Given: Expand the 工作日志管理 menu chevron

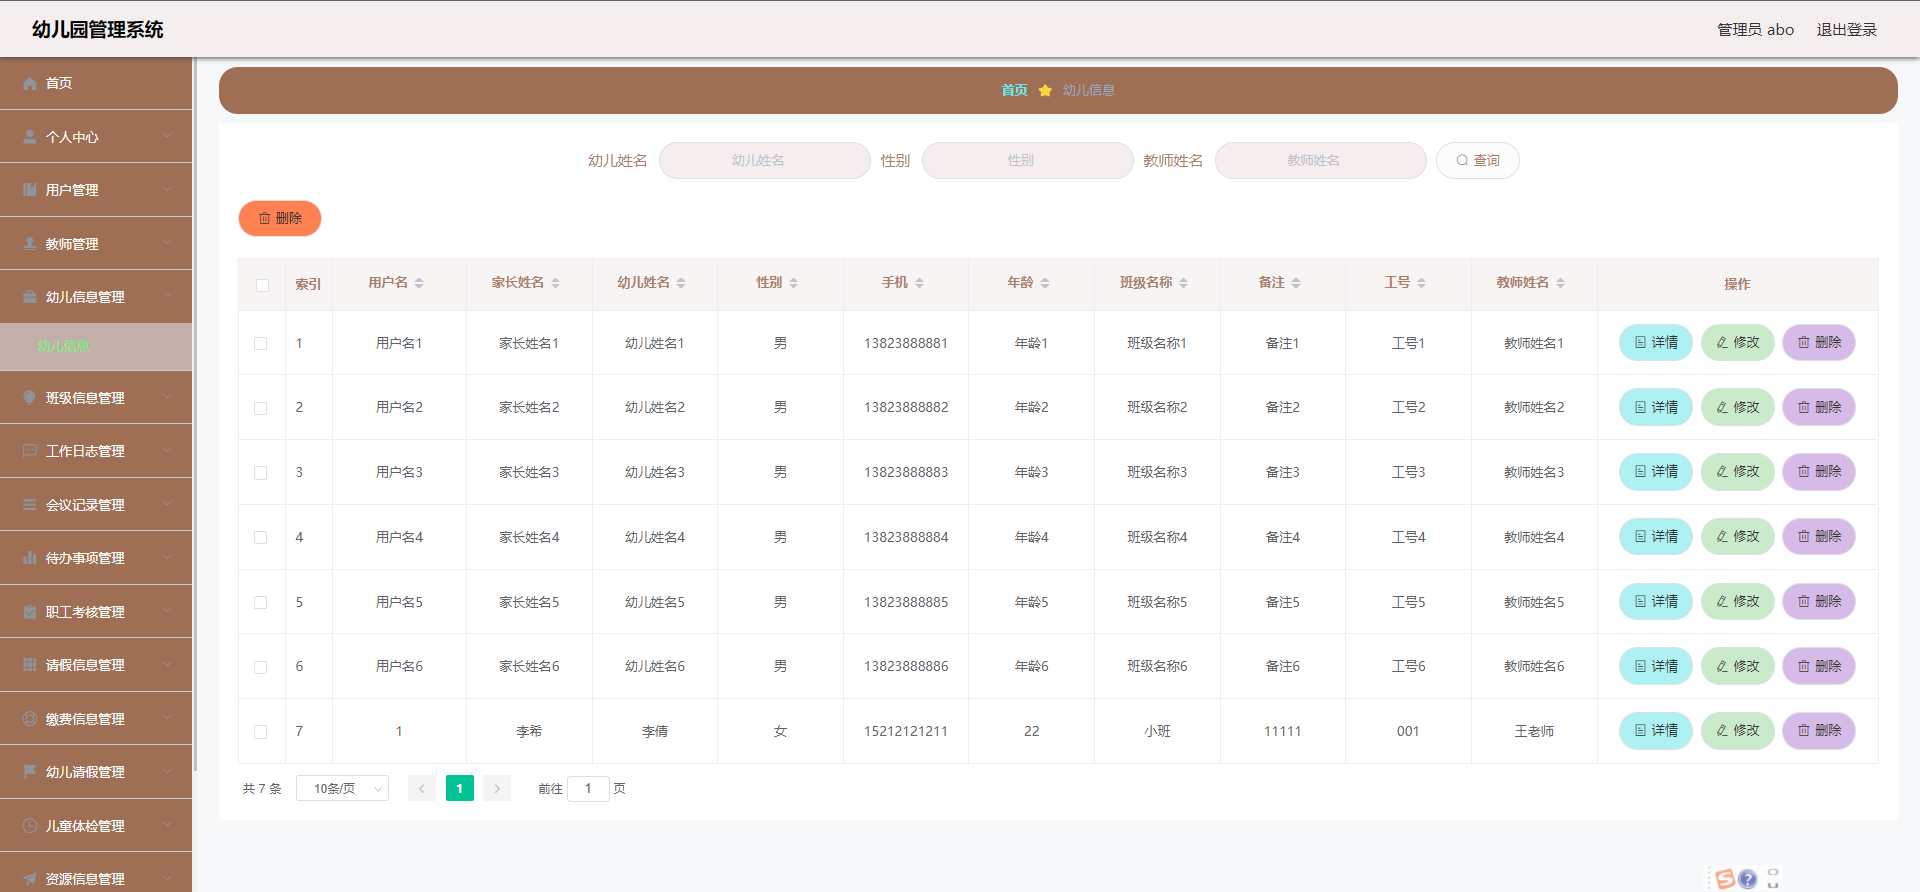Looking at the screenshot, I should tap(167, 450).
